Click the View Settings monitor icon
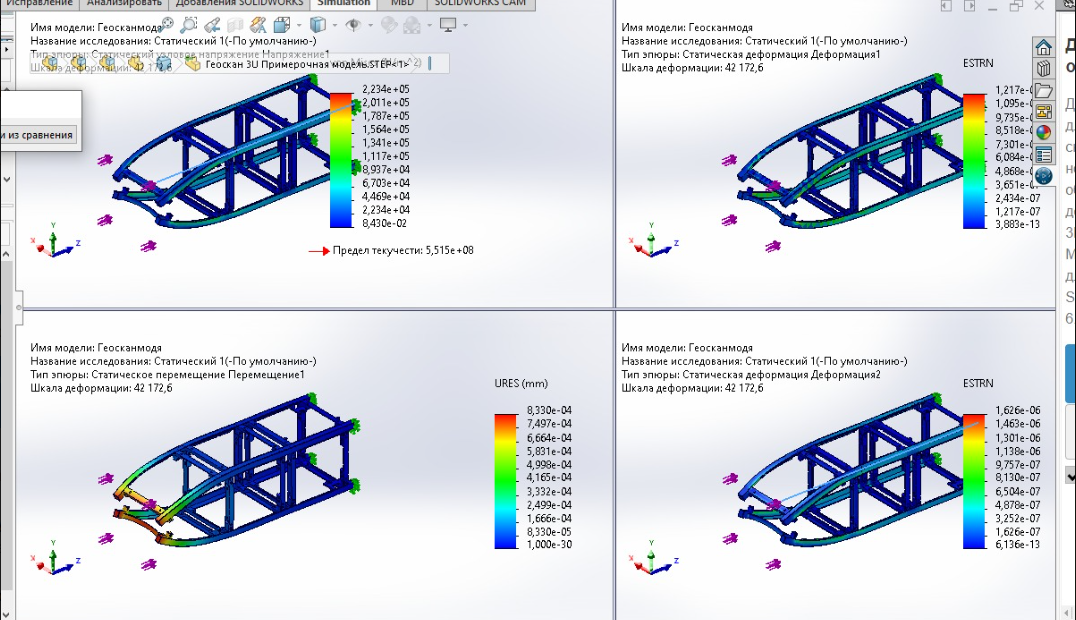 448,25
